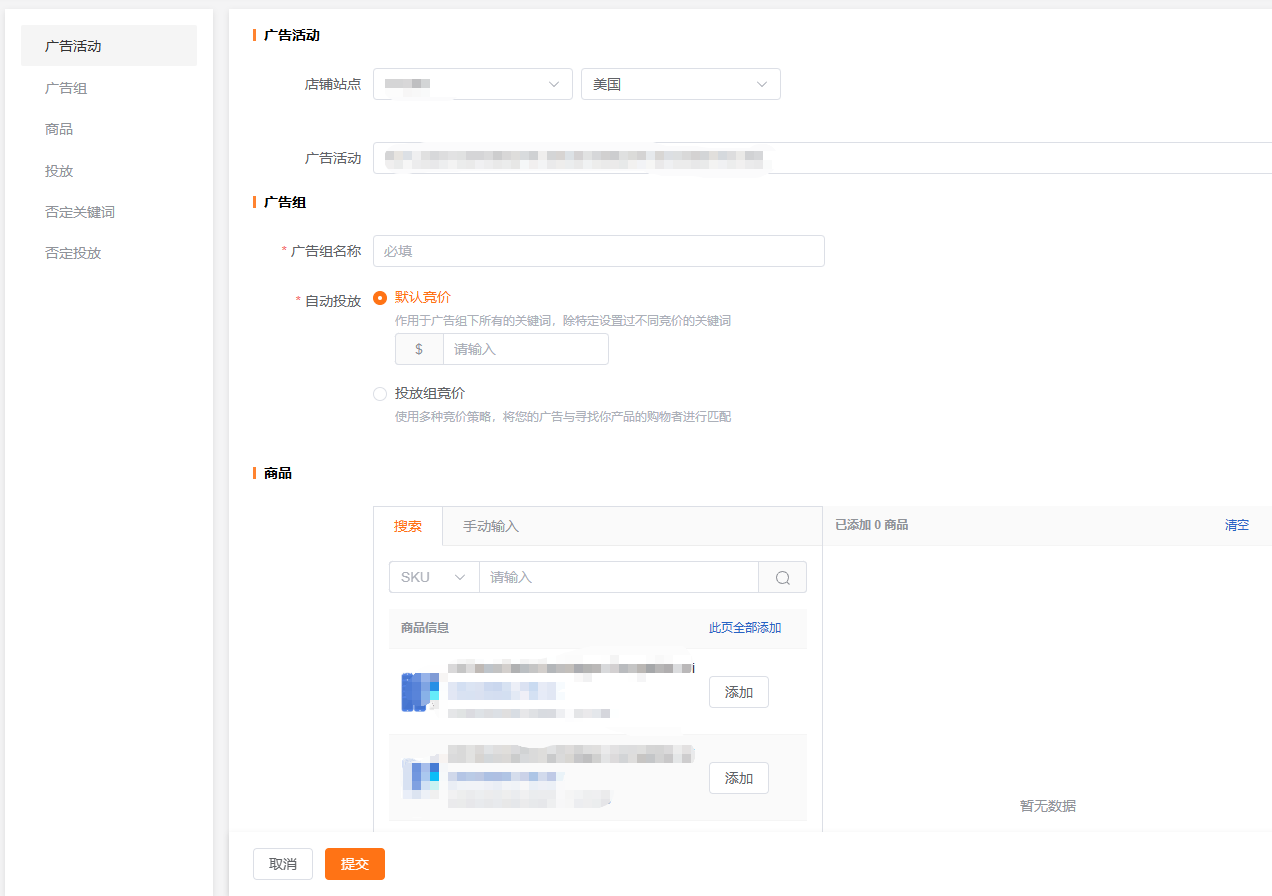Screen dimensions: 1272x896
Task: Select the 投放组竞价 radio option
Action: click(x=380, y=394)
